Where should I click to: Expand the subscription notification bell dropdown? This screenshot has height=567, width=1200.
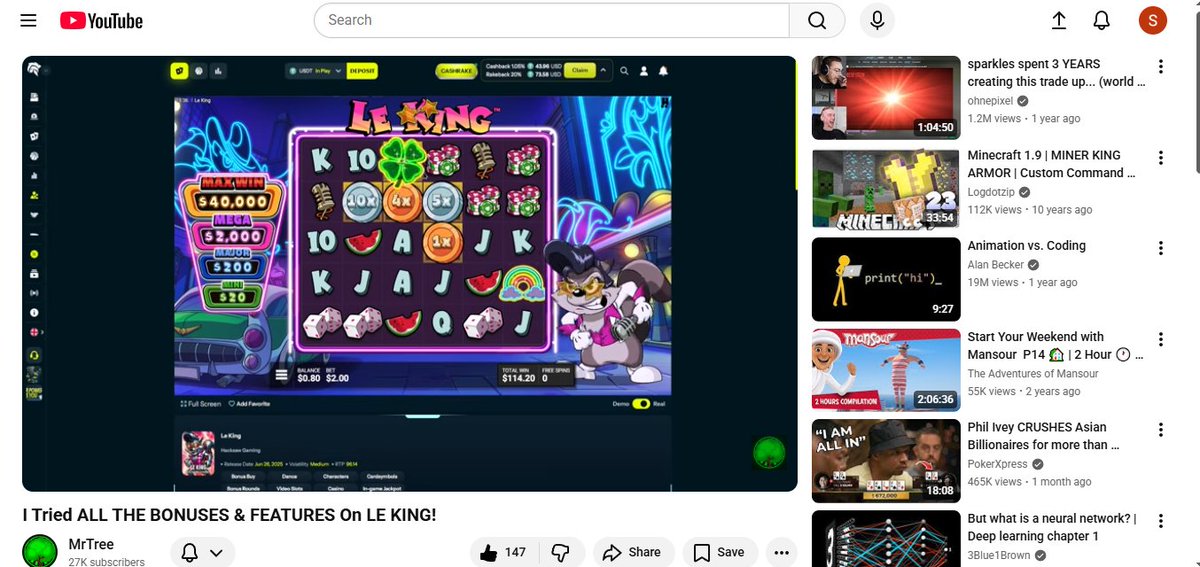pyautogui.click(x=202, y=552)
